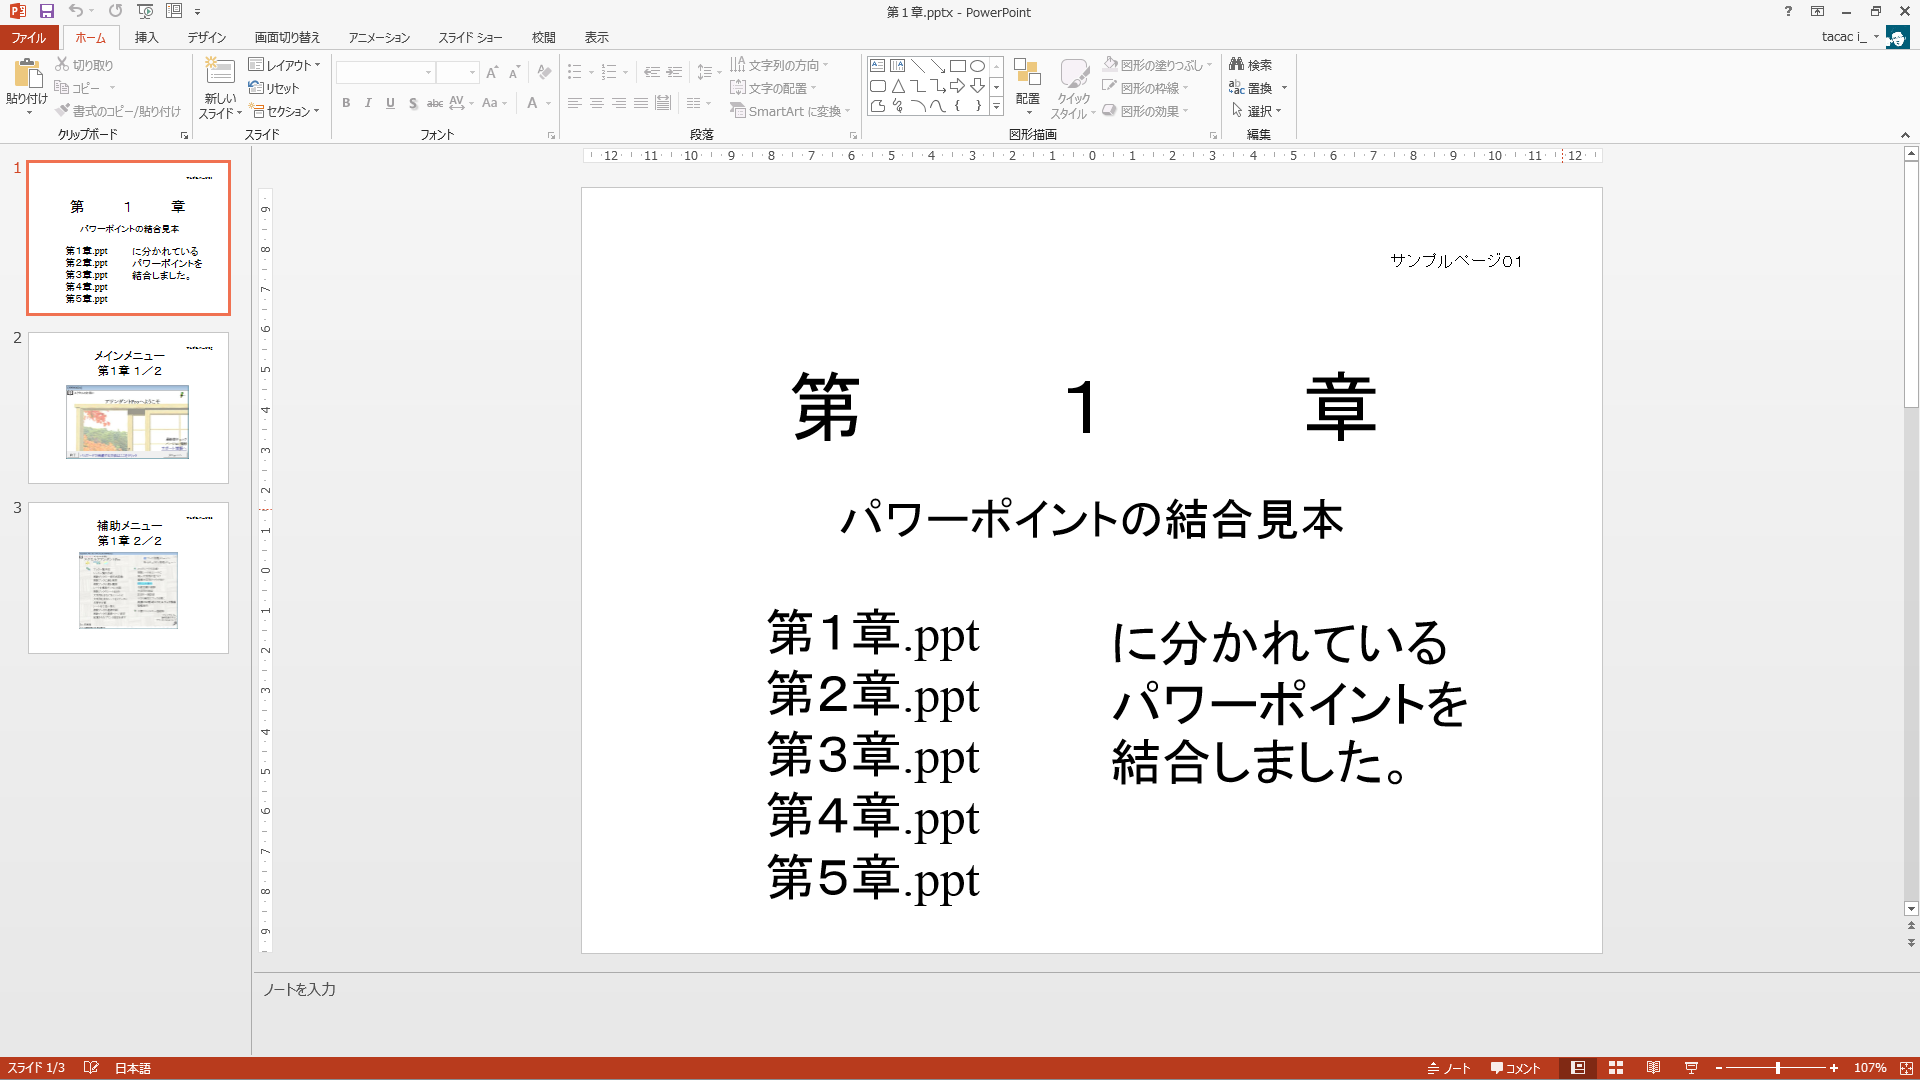Switch to Slide Sorter view in status bar

[x=1616, y=1068]
